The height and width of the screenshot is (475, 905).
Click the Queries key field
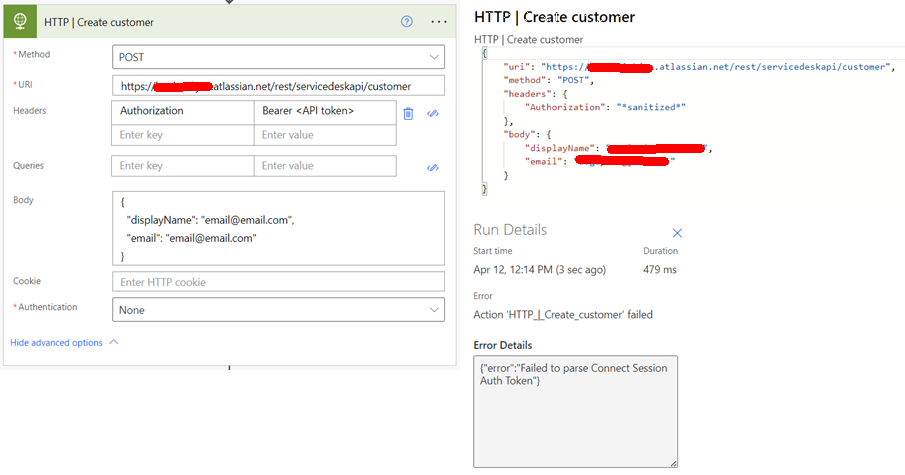point(182,166)
